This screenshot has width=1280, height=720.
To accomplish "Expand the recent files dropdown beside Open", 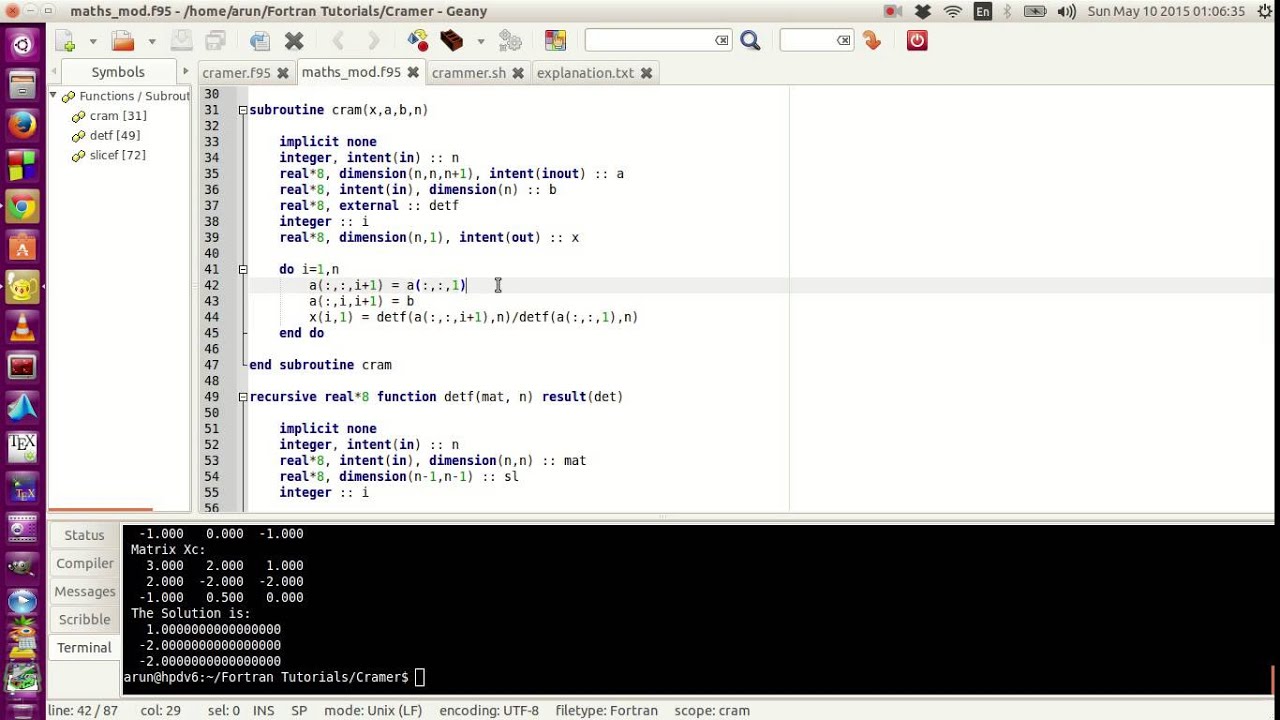I will tap(151, 41).
